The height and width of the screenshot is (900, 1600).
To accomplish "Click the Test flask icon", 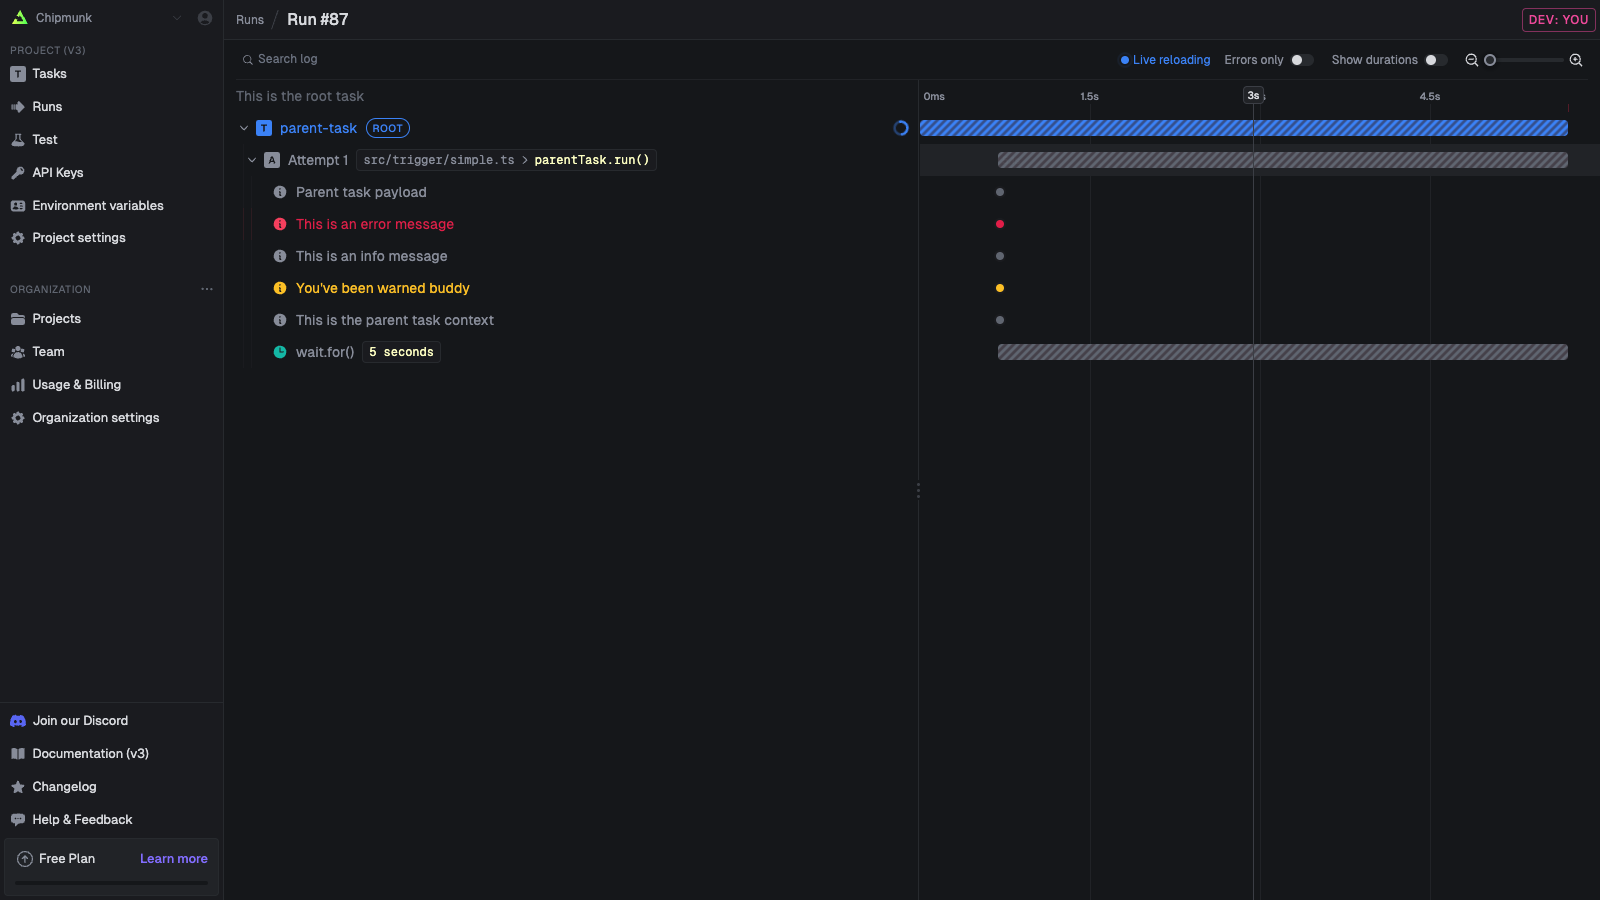I will point(18,140).
